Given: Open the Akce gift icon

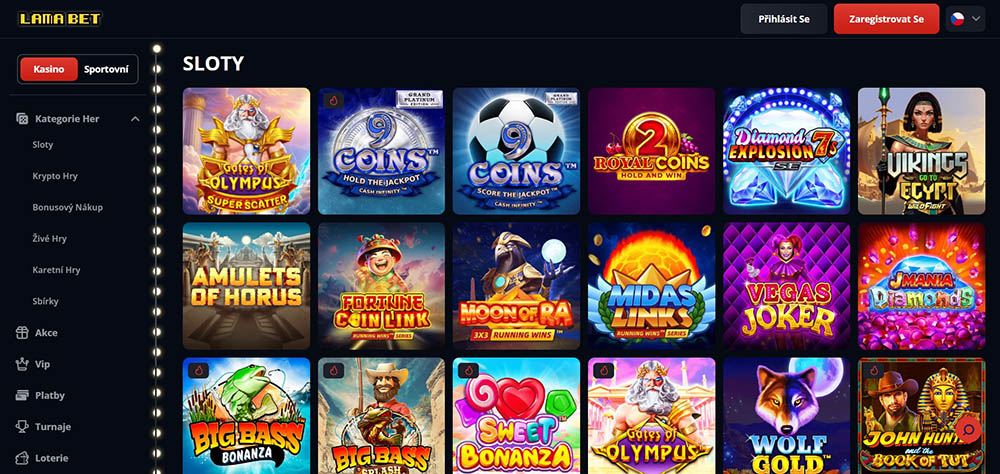Looking at the screenshot, I should pos(22,332).
